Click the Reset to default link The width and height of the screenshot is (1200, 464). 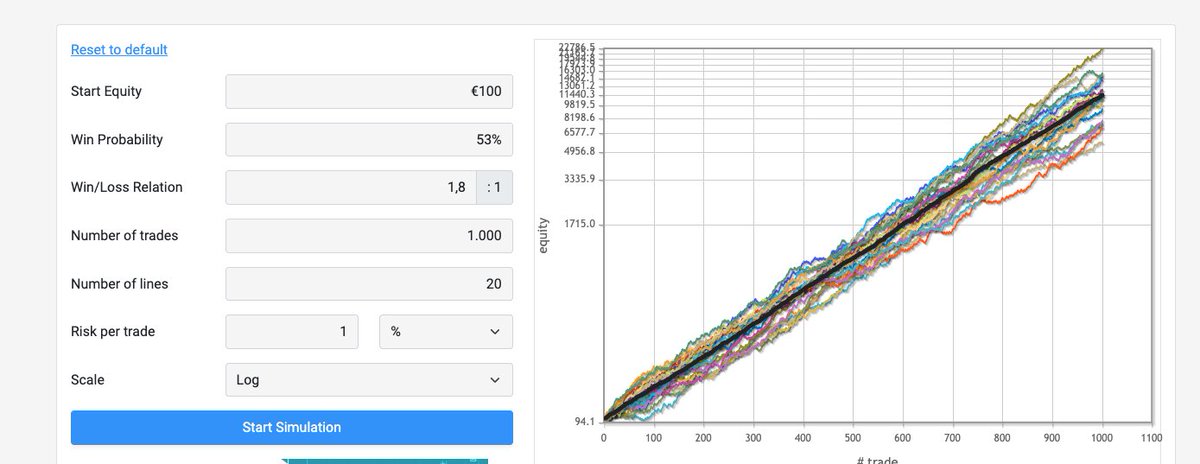[119, 49]
